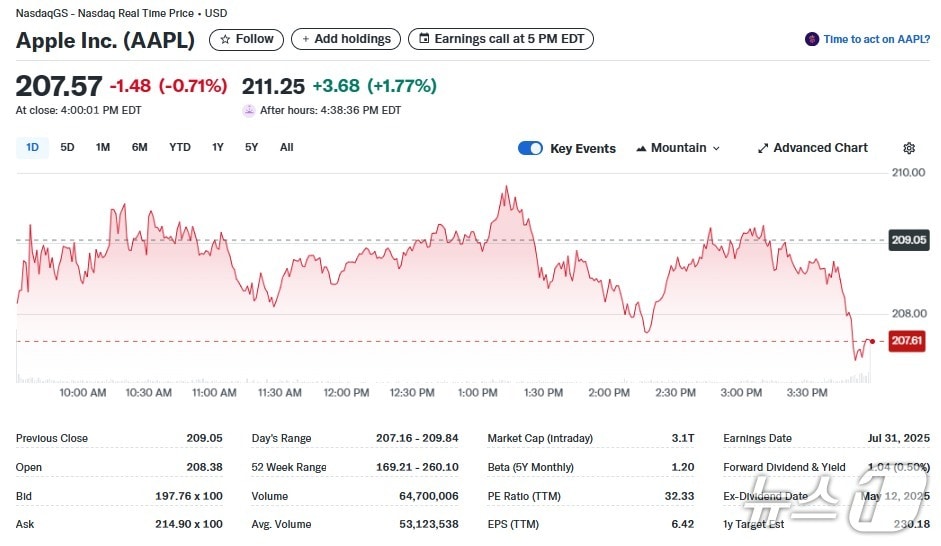Show All-time chart range
This screenshot has width=941, height=546.
point(286,148)
